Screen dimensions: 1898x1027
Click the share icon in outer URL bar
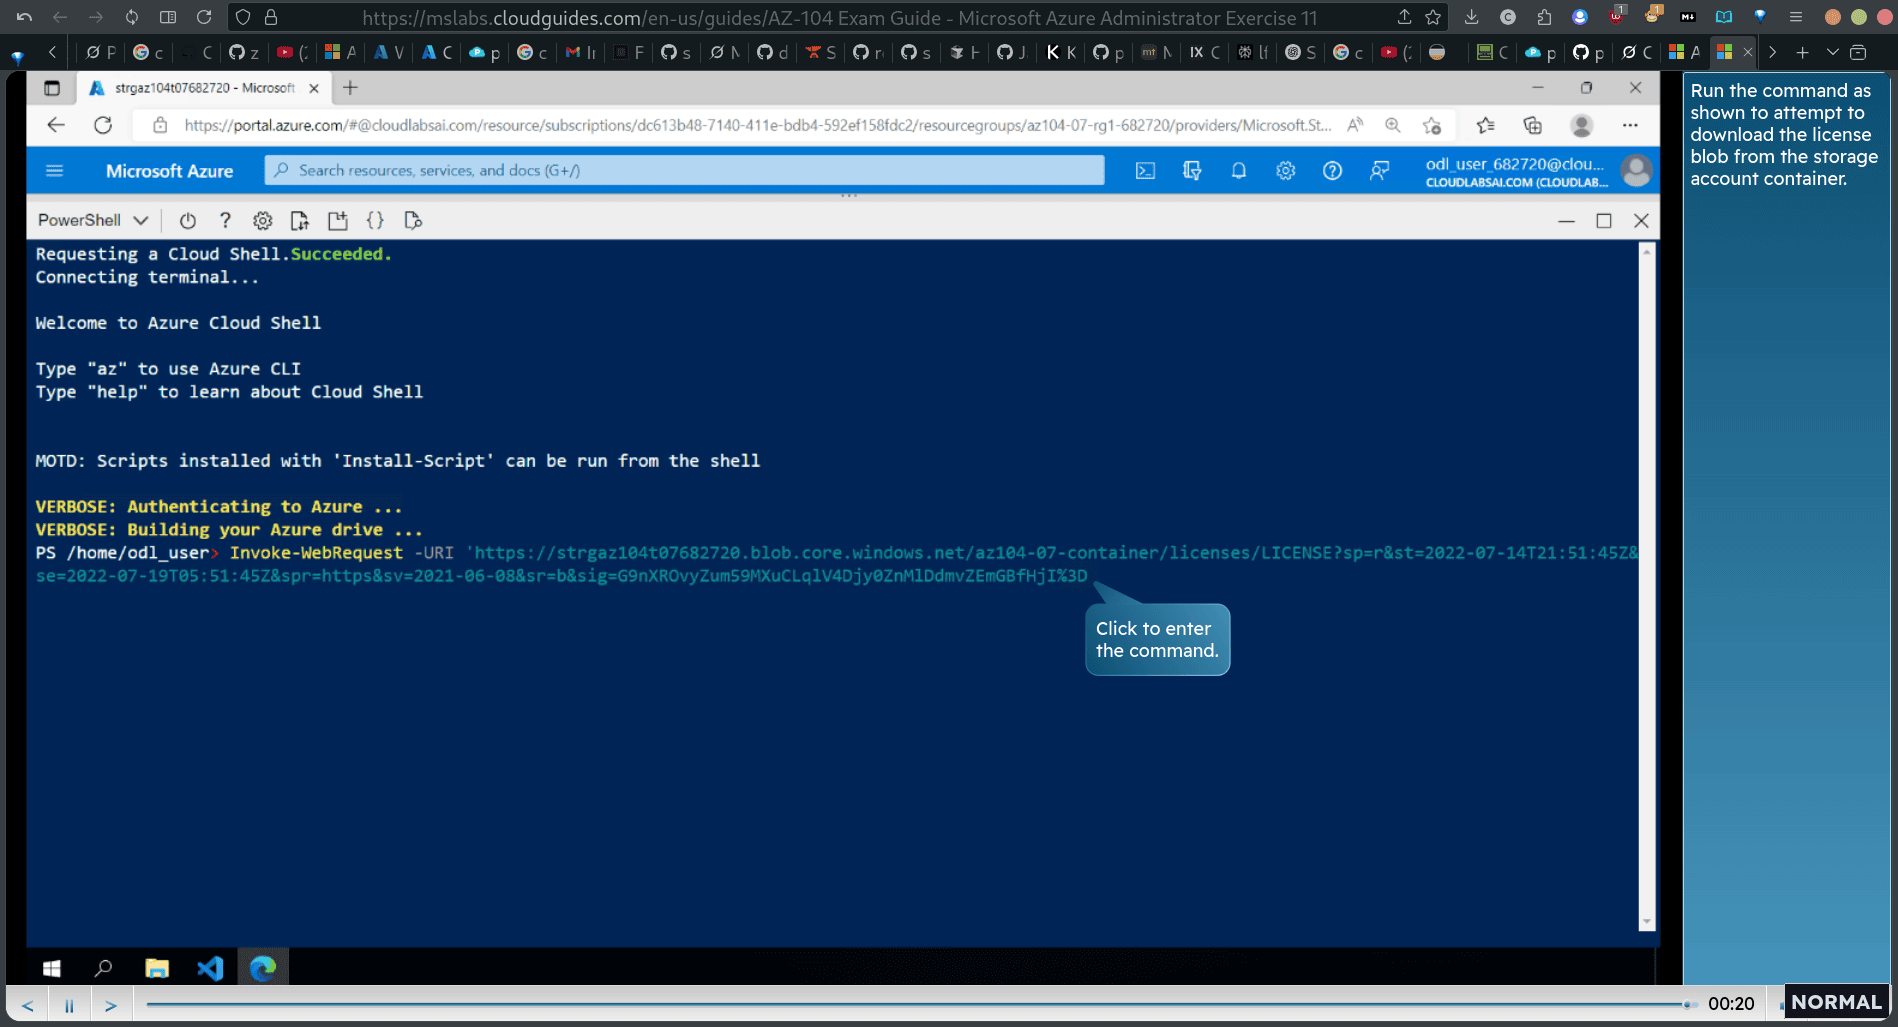pyautogui.click(x=1404, y=17)
